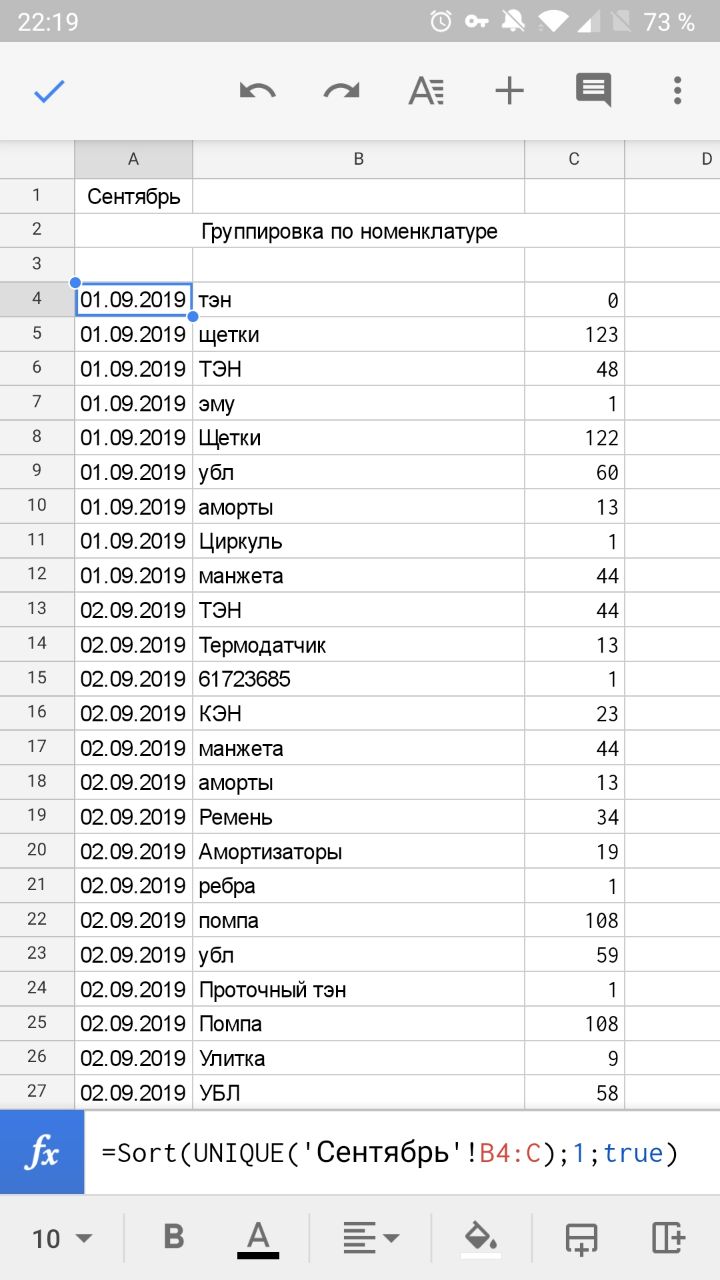Open the insert plus menu
Image resolution: width=720 pixels, height=1280 pixels.
[x=509, y=92]
